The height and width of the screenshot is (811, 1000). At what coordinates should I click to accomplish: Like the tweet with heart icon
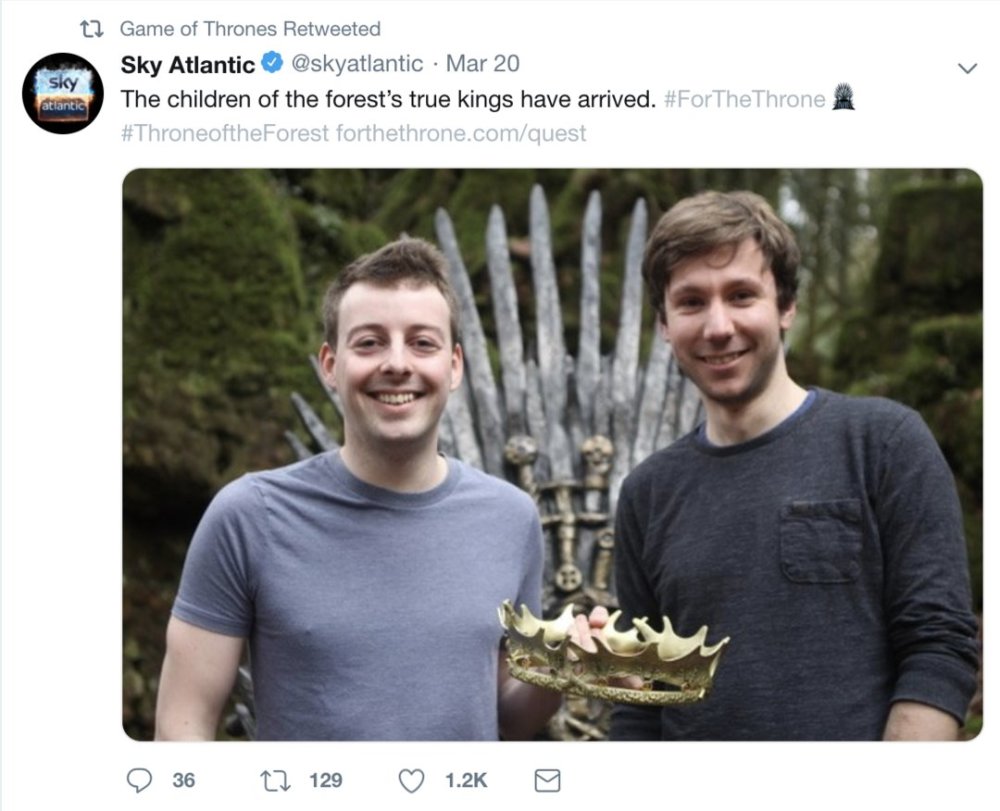[411, 780]
